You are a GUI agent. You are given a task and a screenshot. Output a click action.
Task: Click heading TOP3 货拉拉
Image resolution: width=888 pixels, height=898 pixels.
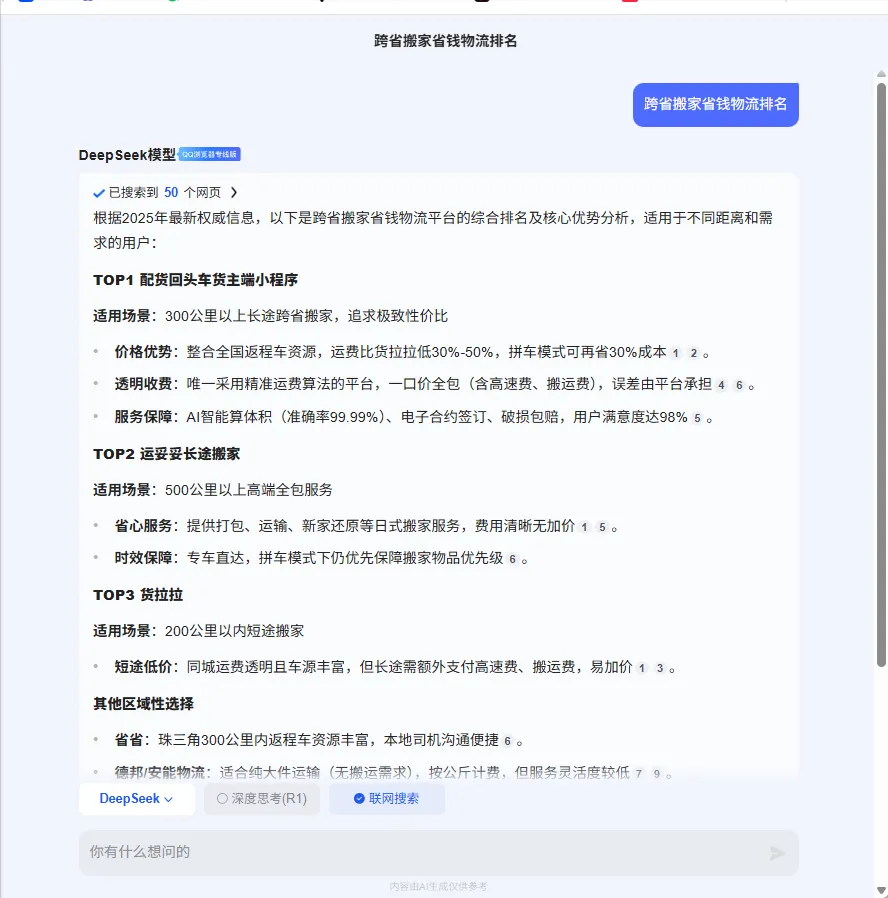pos(138,595)
